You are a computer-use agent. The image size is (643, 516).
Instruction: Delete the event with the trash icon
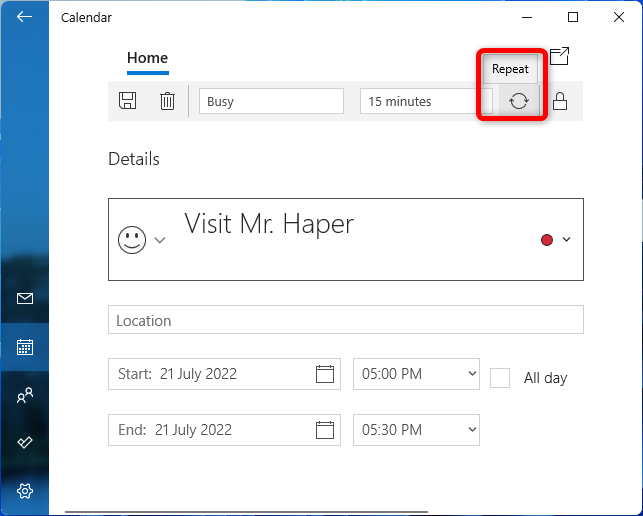pos(167,101)
